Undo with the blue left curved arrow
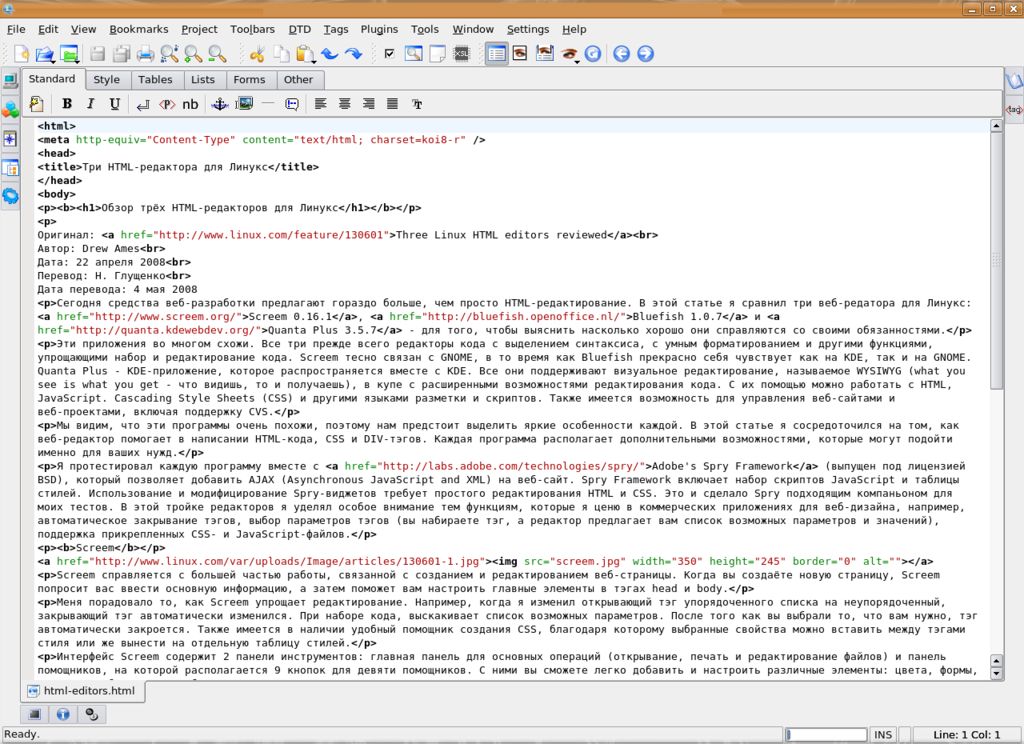 [x=329, y=54]
